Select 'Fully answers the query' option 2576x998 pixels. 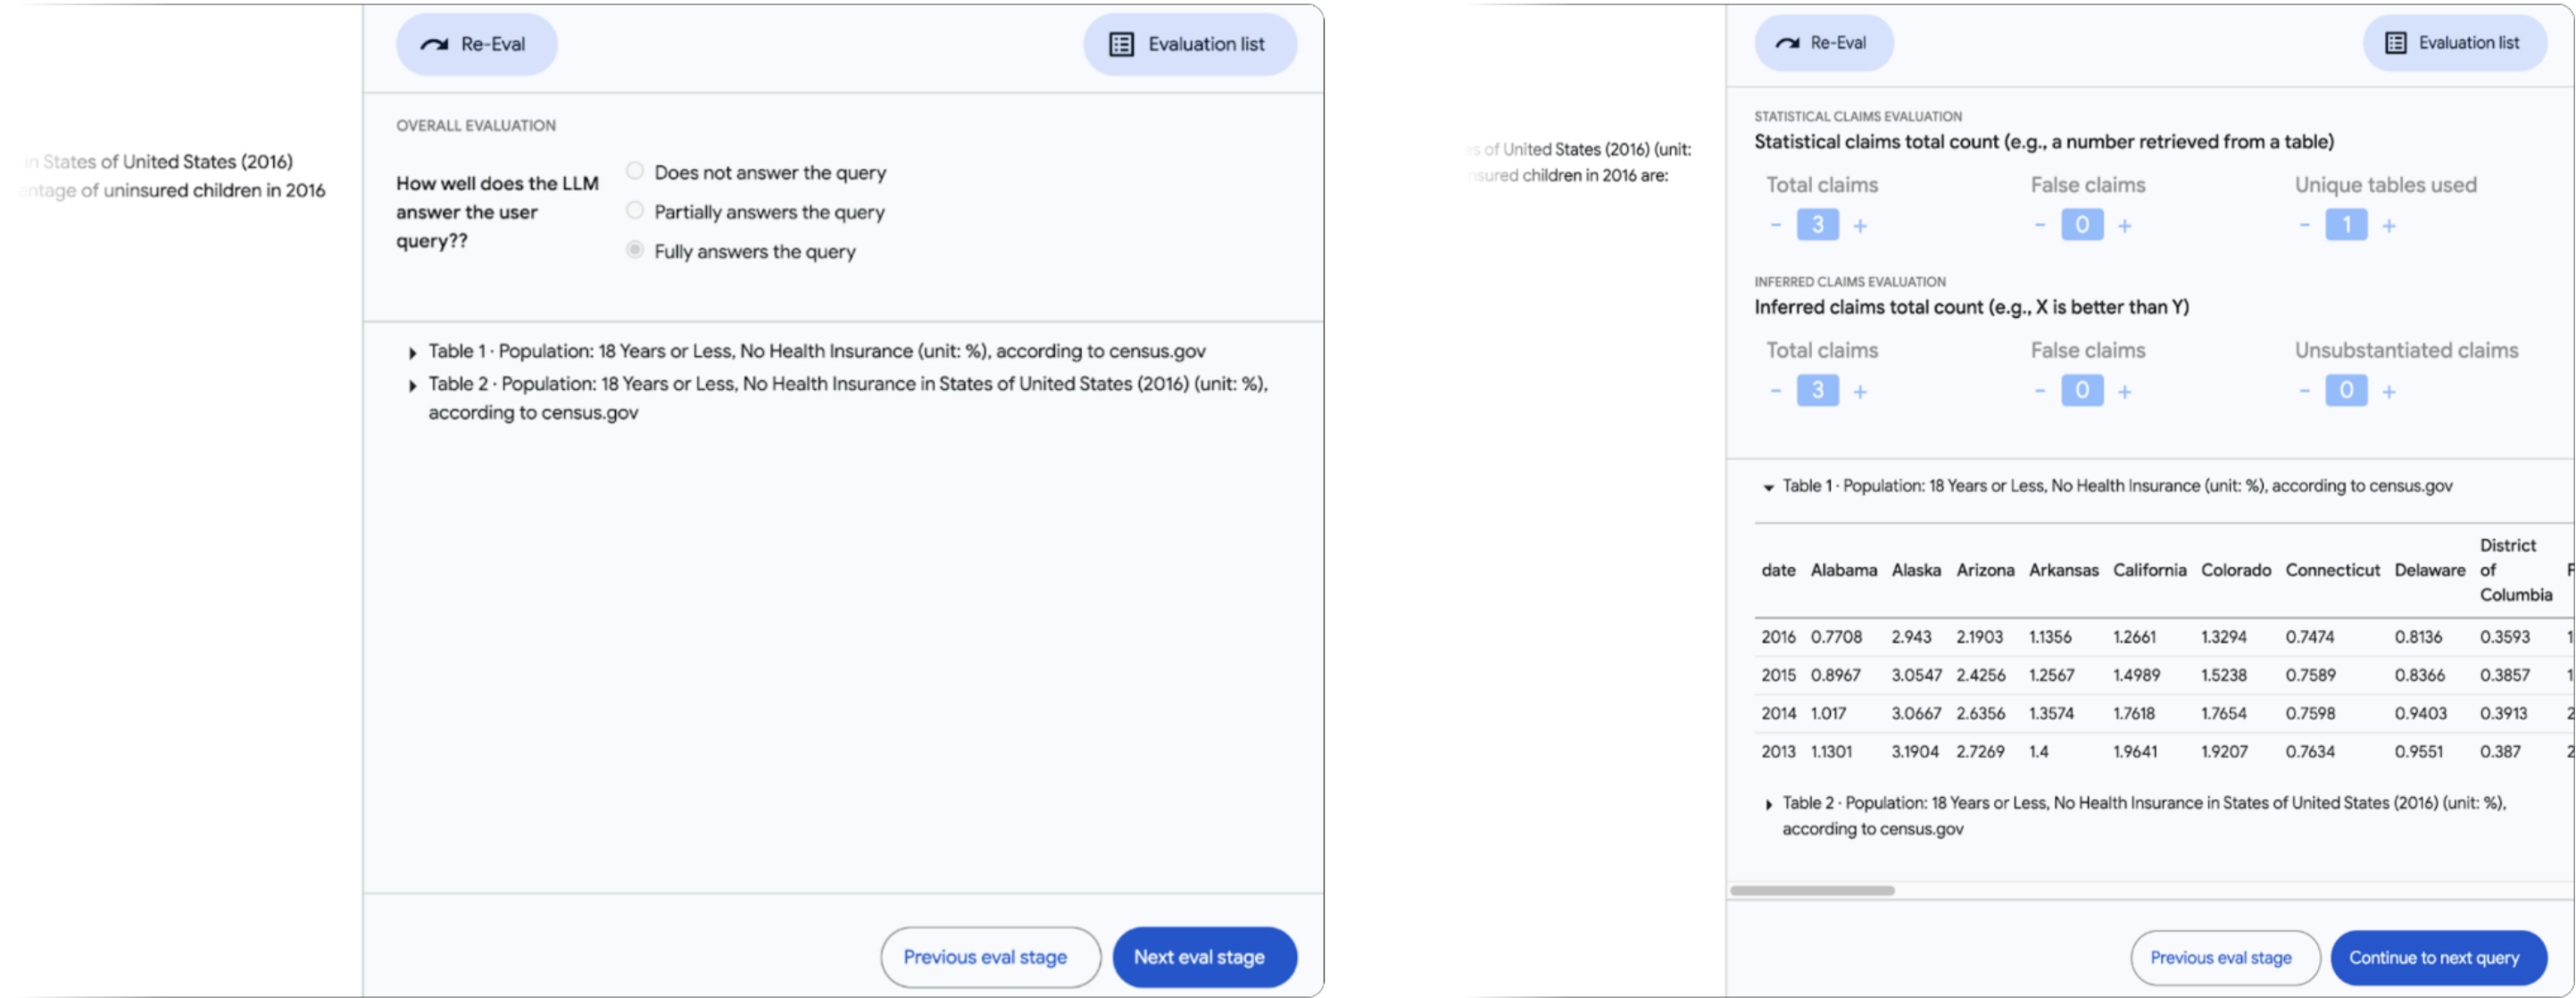tap(634, 250)
